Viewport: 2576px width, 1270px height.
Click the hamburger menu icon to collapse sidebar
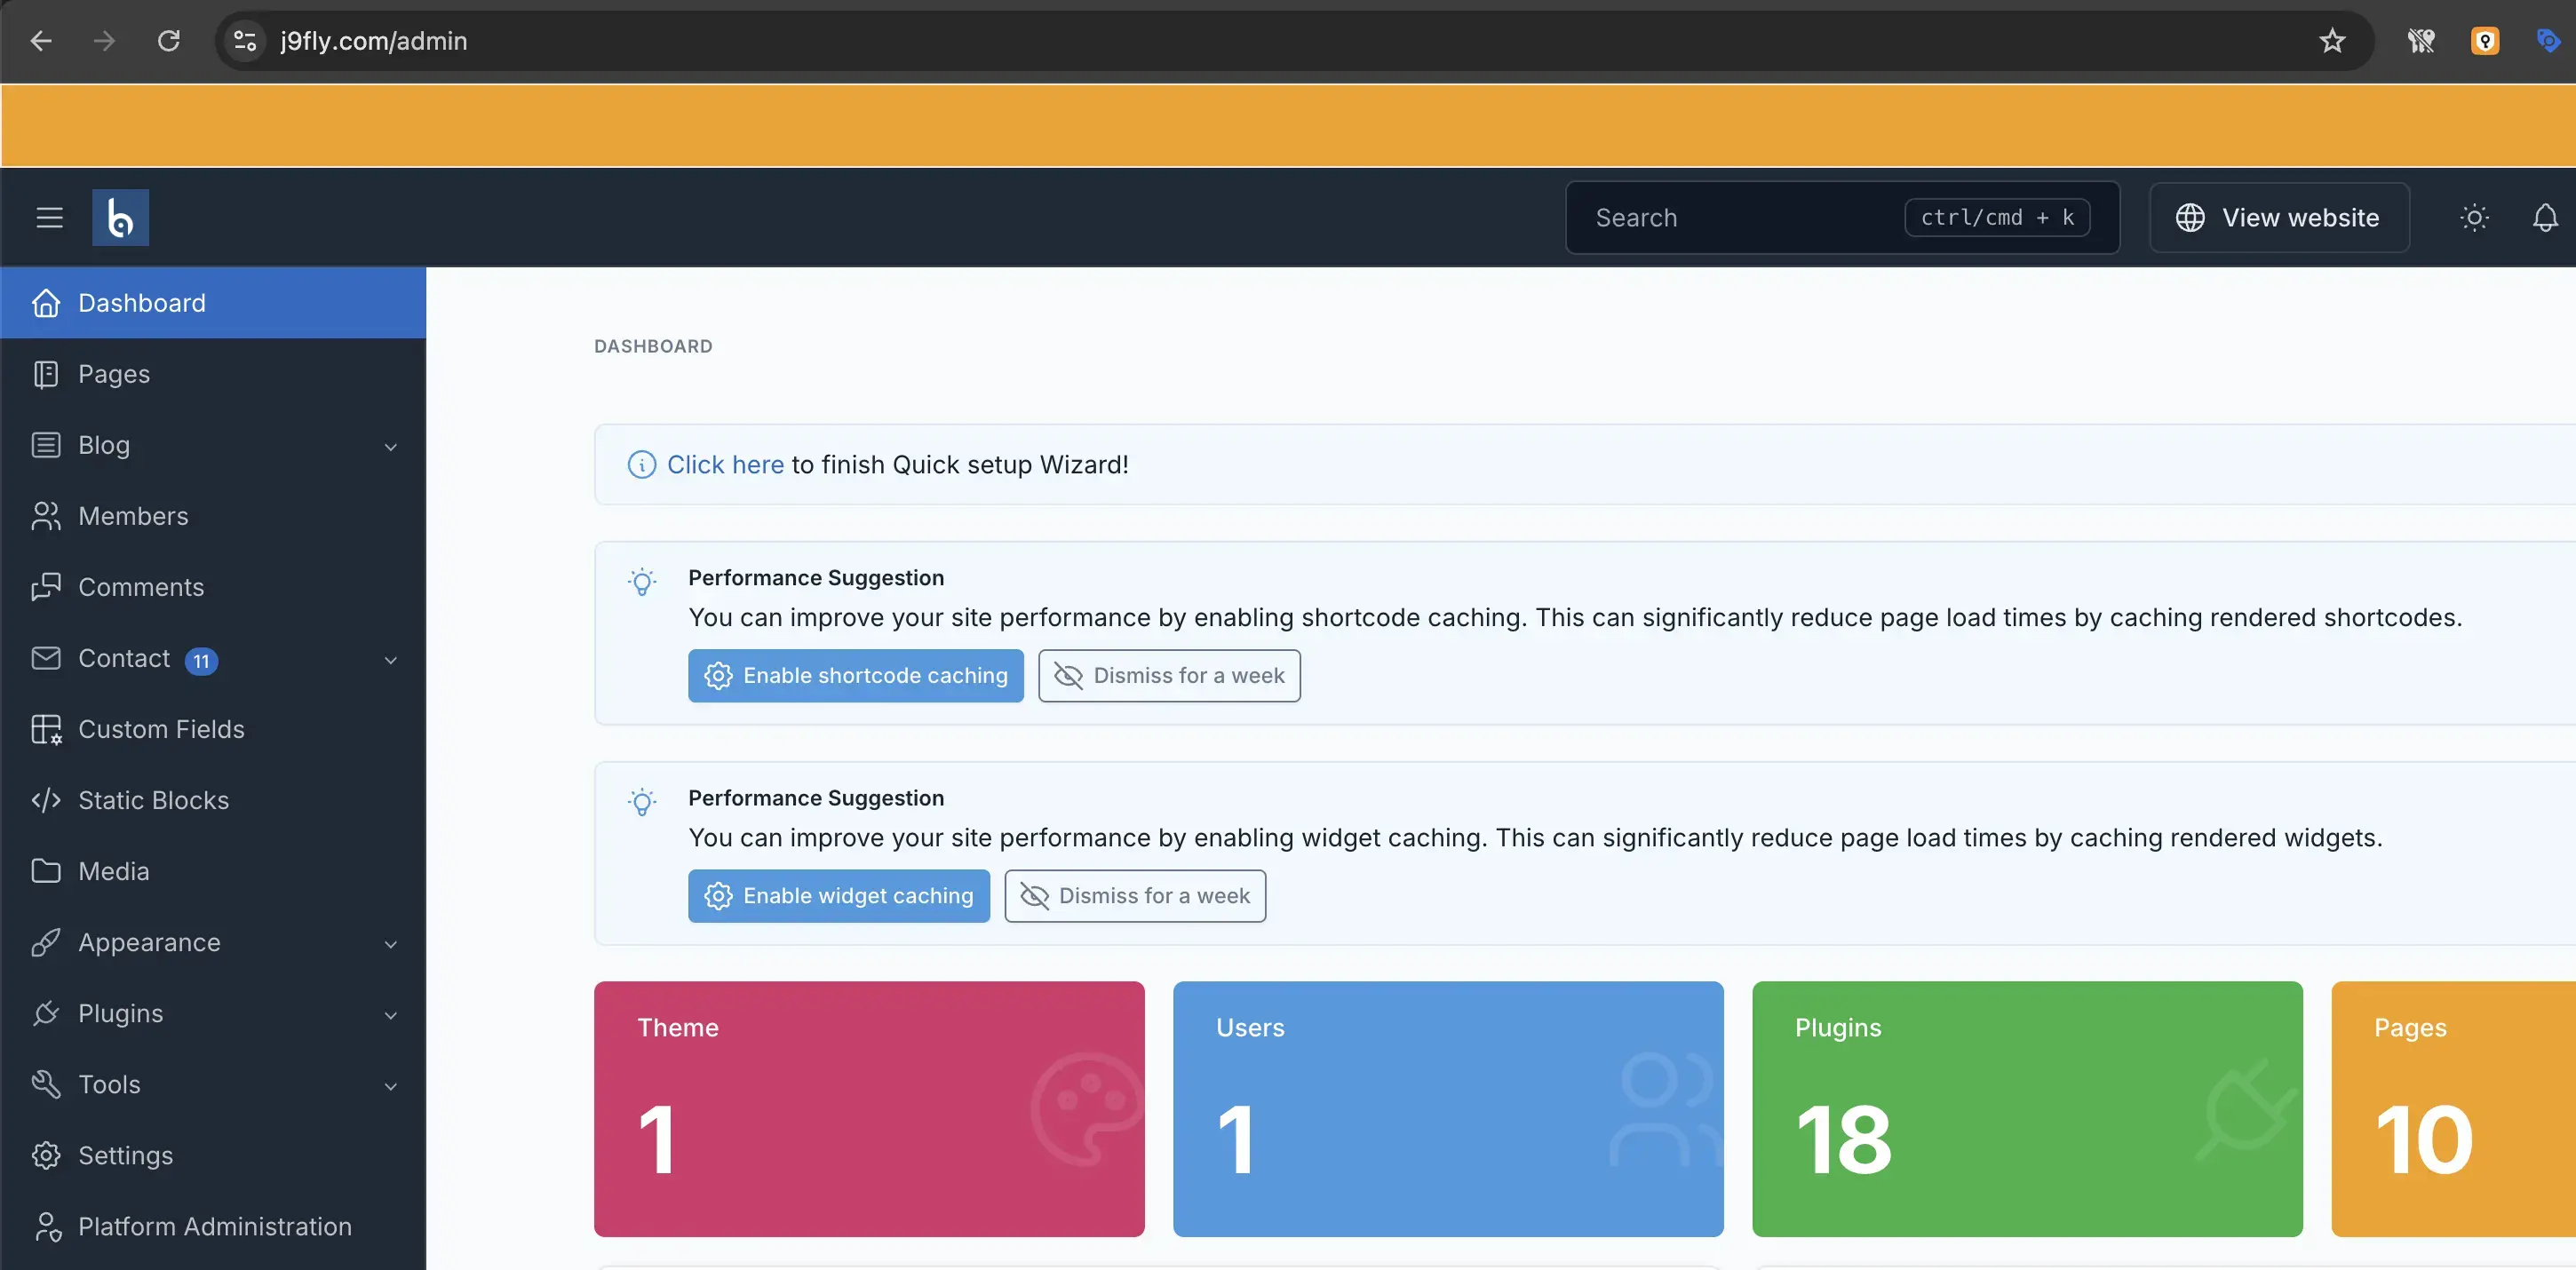[x=49, y=217]
